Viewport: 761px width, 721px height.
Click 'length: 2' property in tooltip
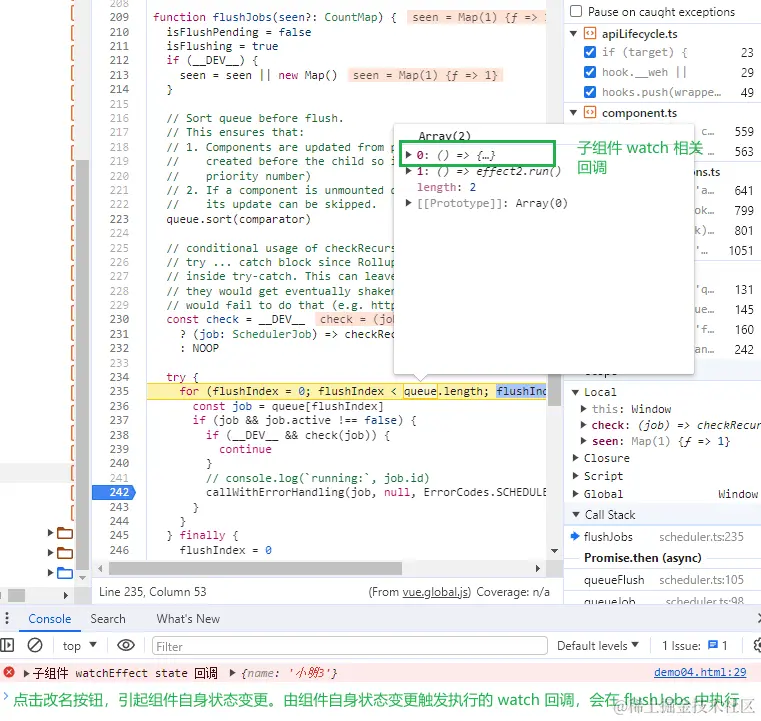point(447,187)
